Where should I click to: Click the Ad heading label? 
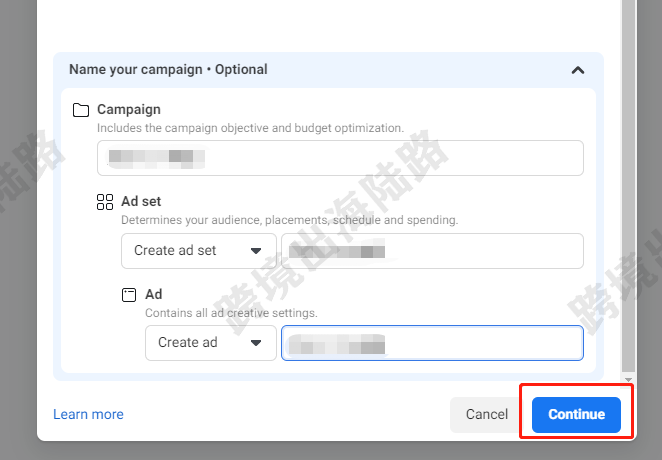coord(154,294)
